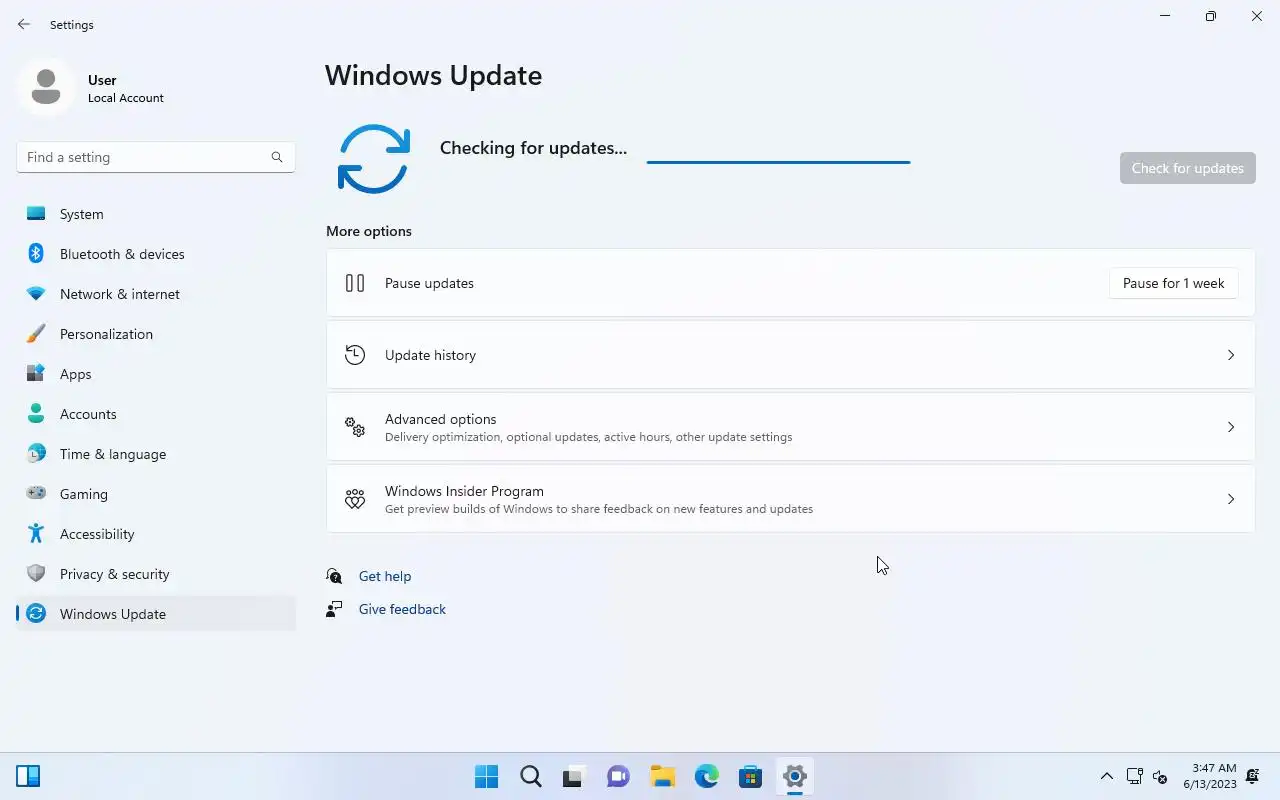Show hidden icons tray chevron
Screen dimensions: 1280x800
(1107, 776)
